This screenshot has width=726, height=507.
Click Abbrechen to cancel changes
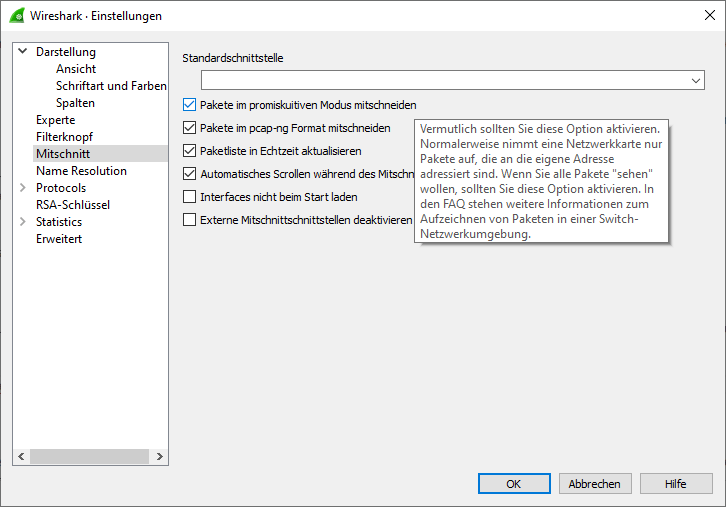coord(595,484)
